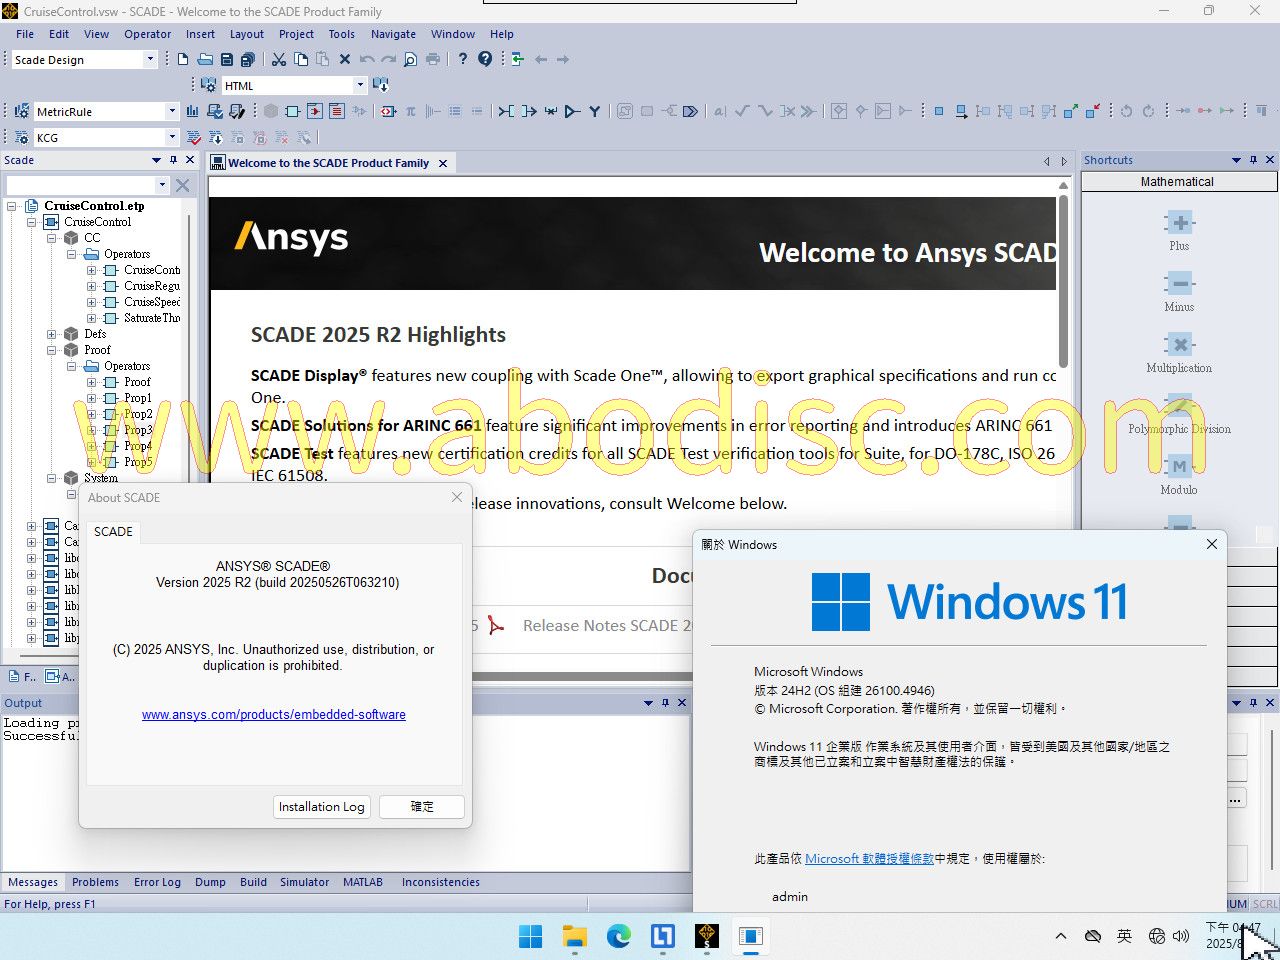Open File Explorer from taskbar

pyautogui.click(x=575, y=936)
